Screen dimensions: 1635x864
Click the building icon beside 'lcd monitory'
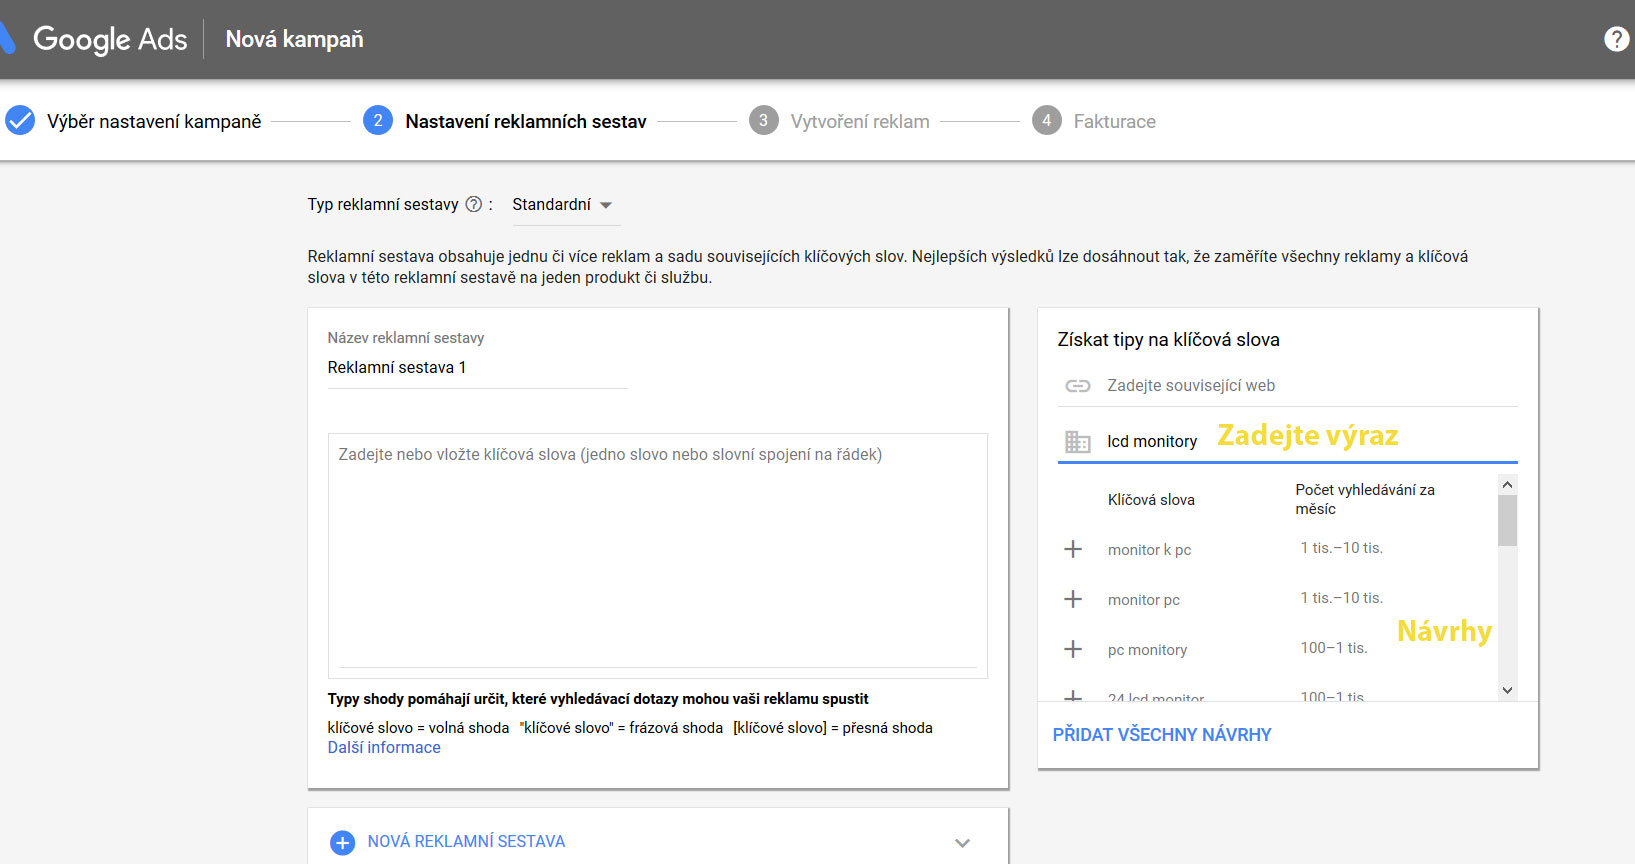coord(1077,442)
